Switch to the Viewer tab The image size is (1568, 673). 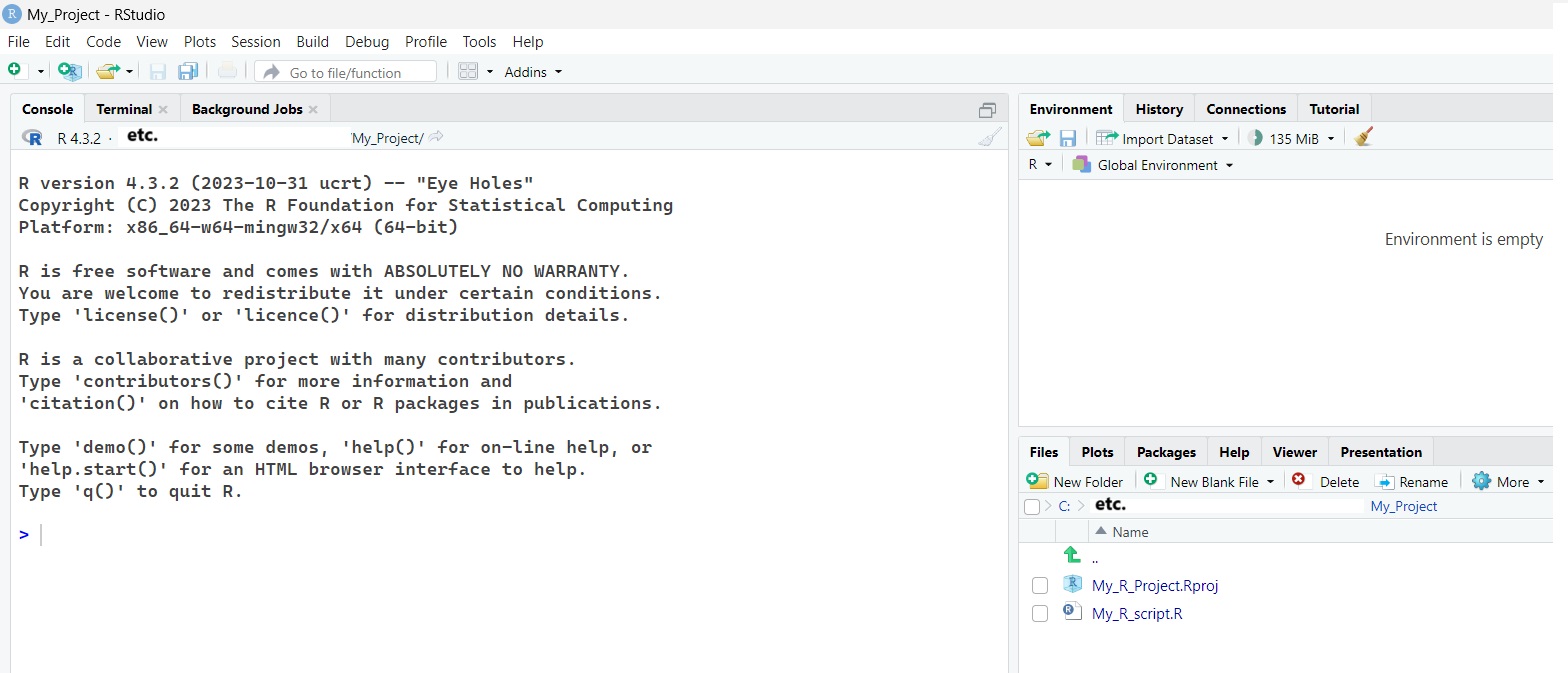point(1295,452)
